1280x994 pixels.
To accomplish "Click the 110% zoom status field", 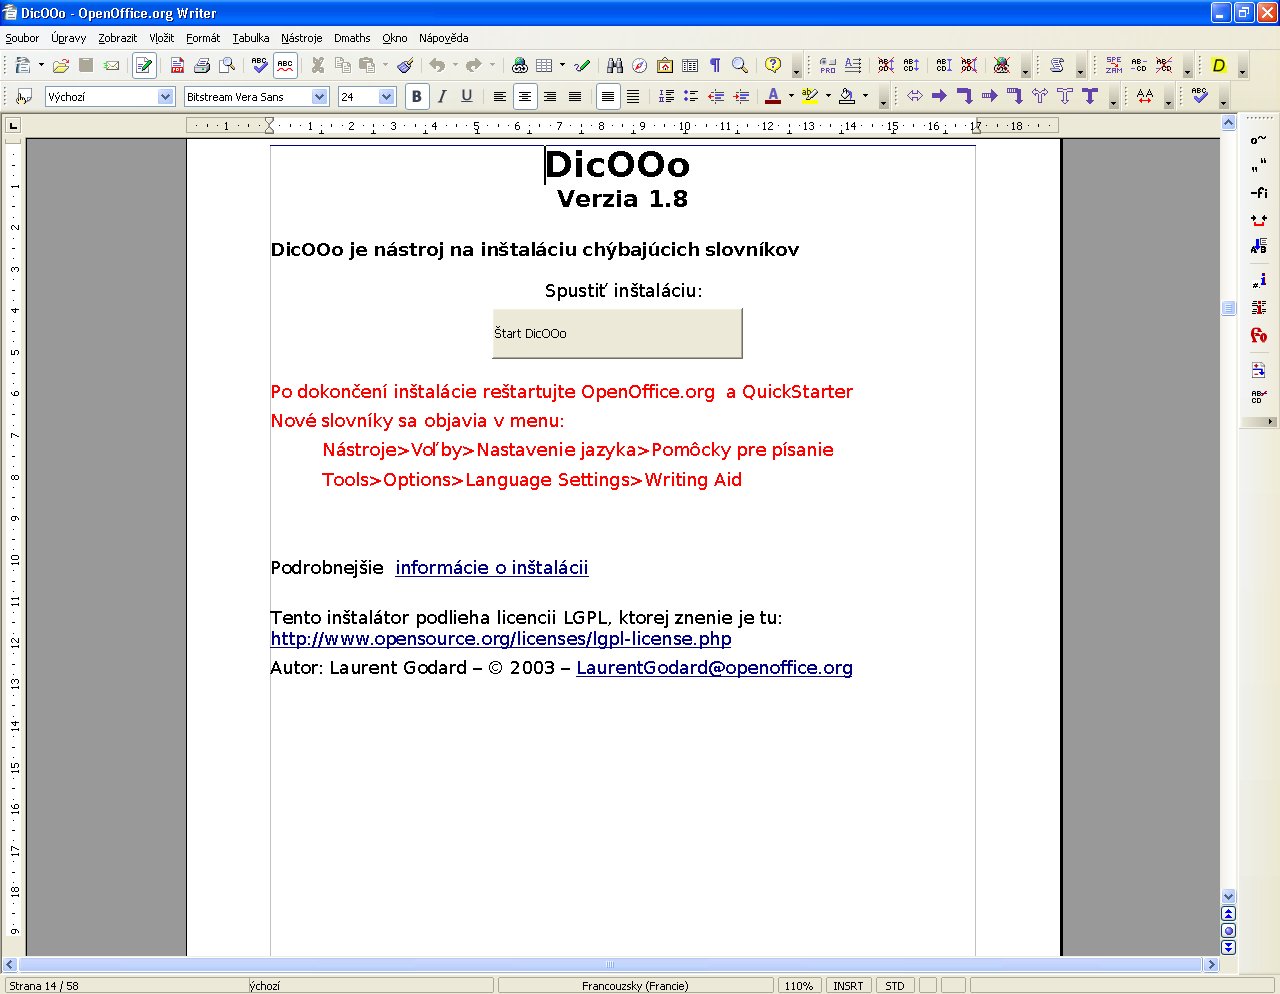I will tap(798, 986).
